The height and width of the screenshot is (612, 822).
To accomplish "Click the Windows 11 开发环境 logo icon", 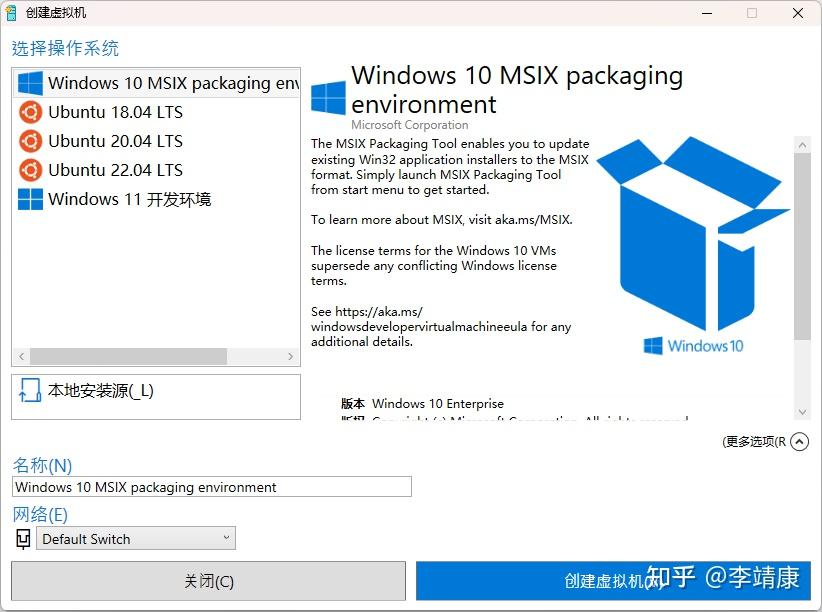I will pos(30,199).
